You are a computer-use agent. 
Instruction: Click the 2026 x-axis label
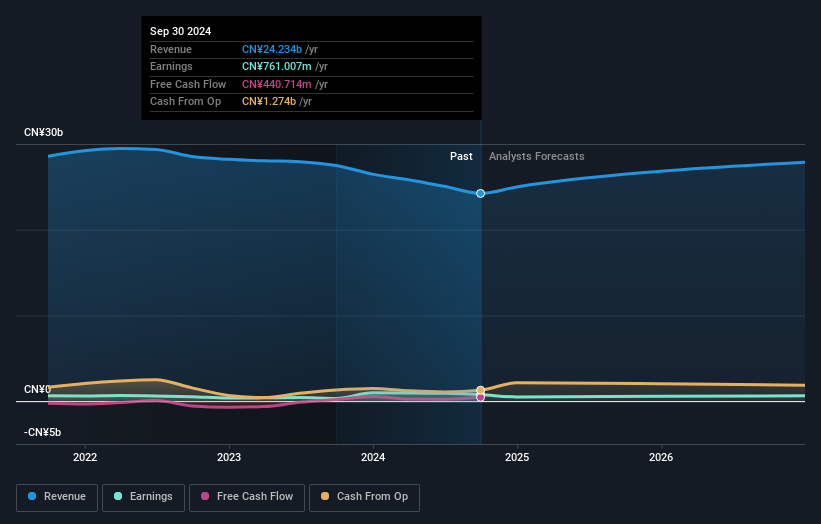661,458
